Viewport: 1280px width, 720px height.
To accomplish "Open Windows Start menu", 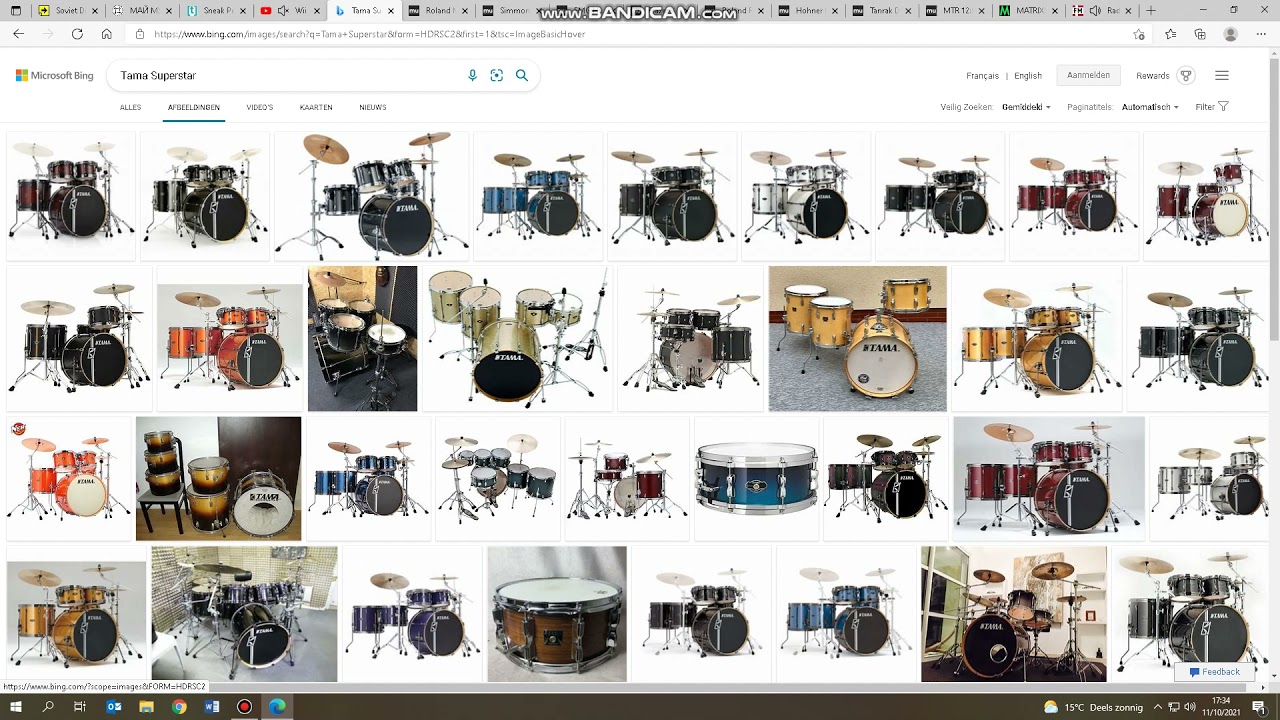I will point(16,707).
